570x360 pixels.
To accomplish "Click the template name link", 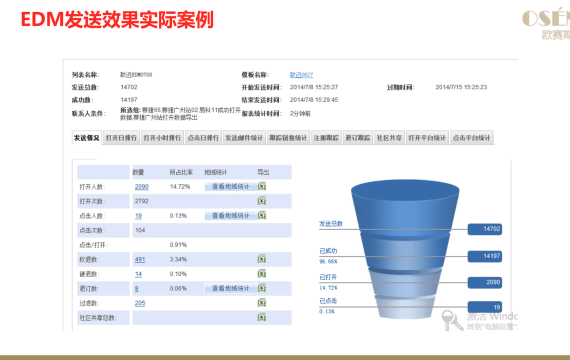I will (301, 75).
